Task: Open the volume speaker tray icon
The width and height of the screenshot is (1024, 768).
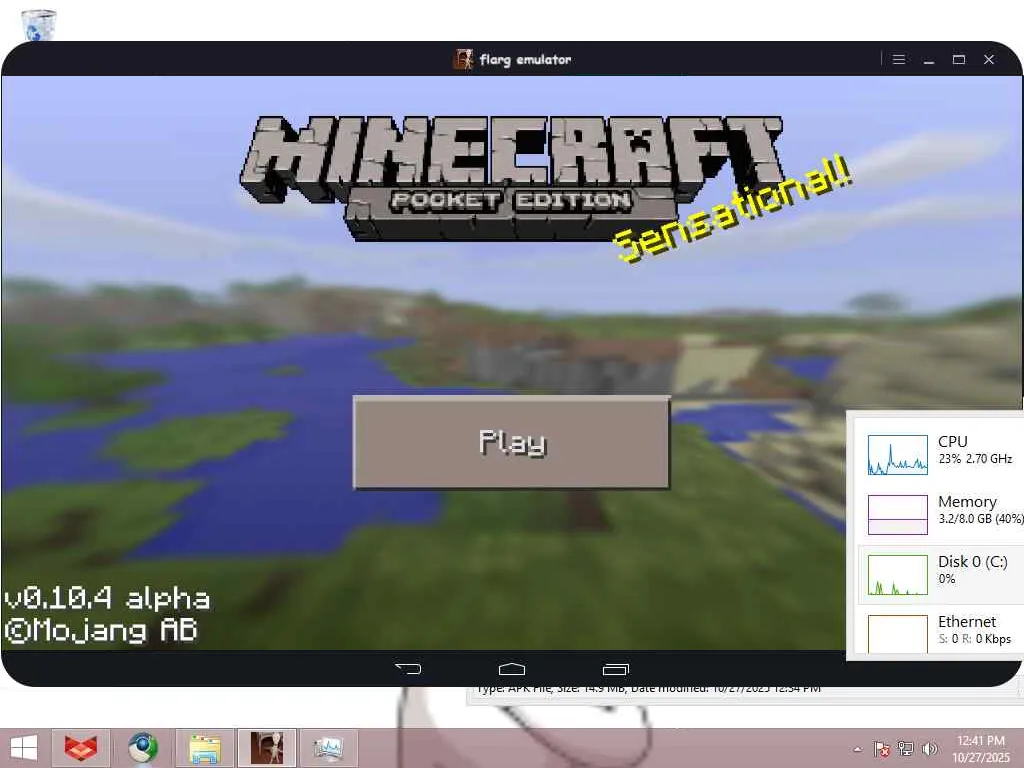Action: point(929,748)
